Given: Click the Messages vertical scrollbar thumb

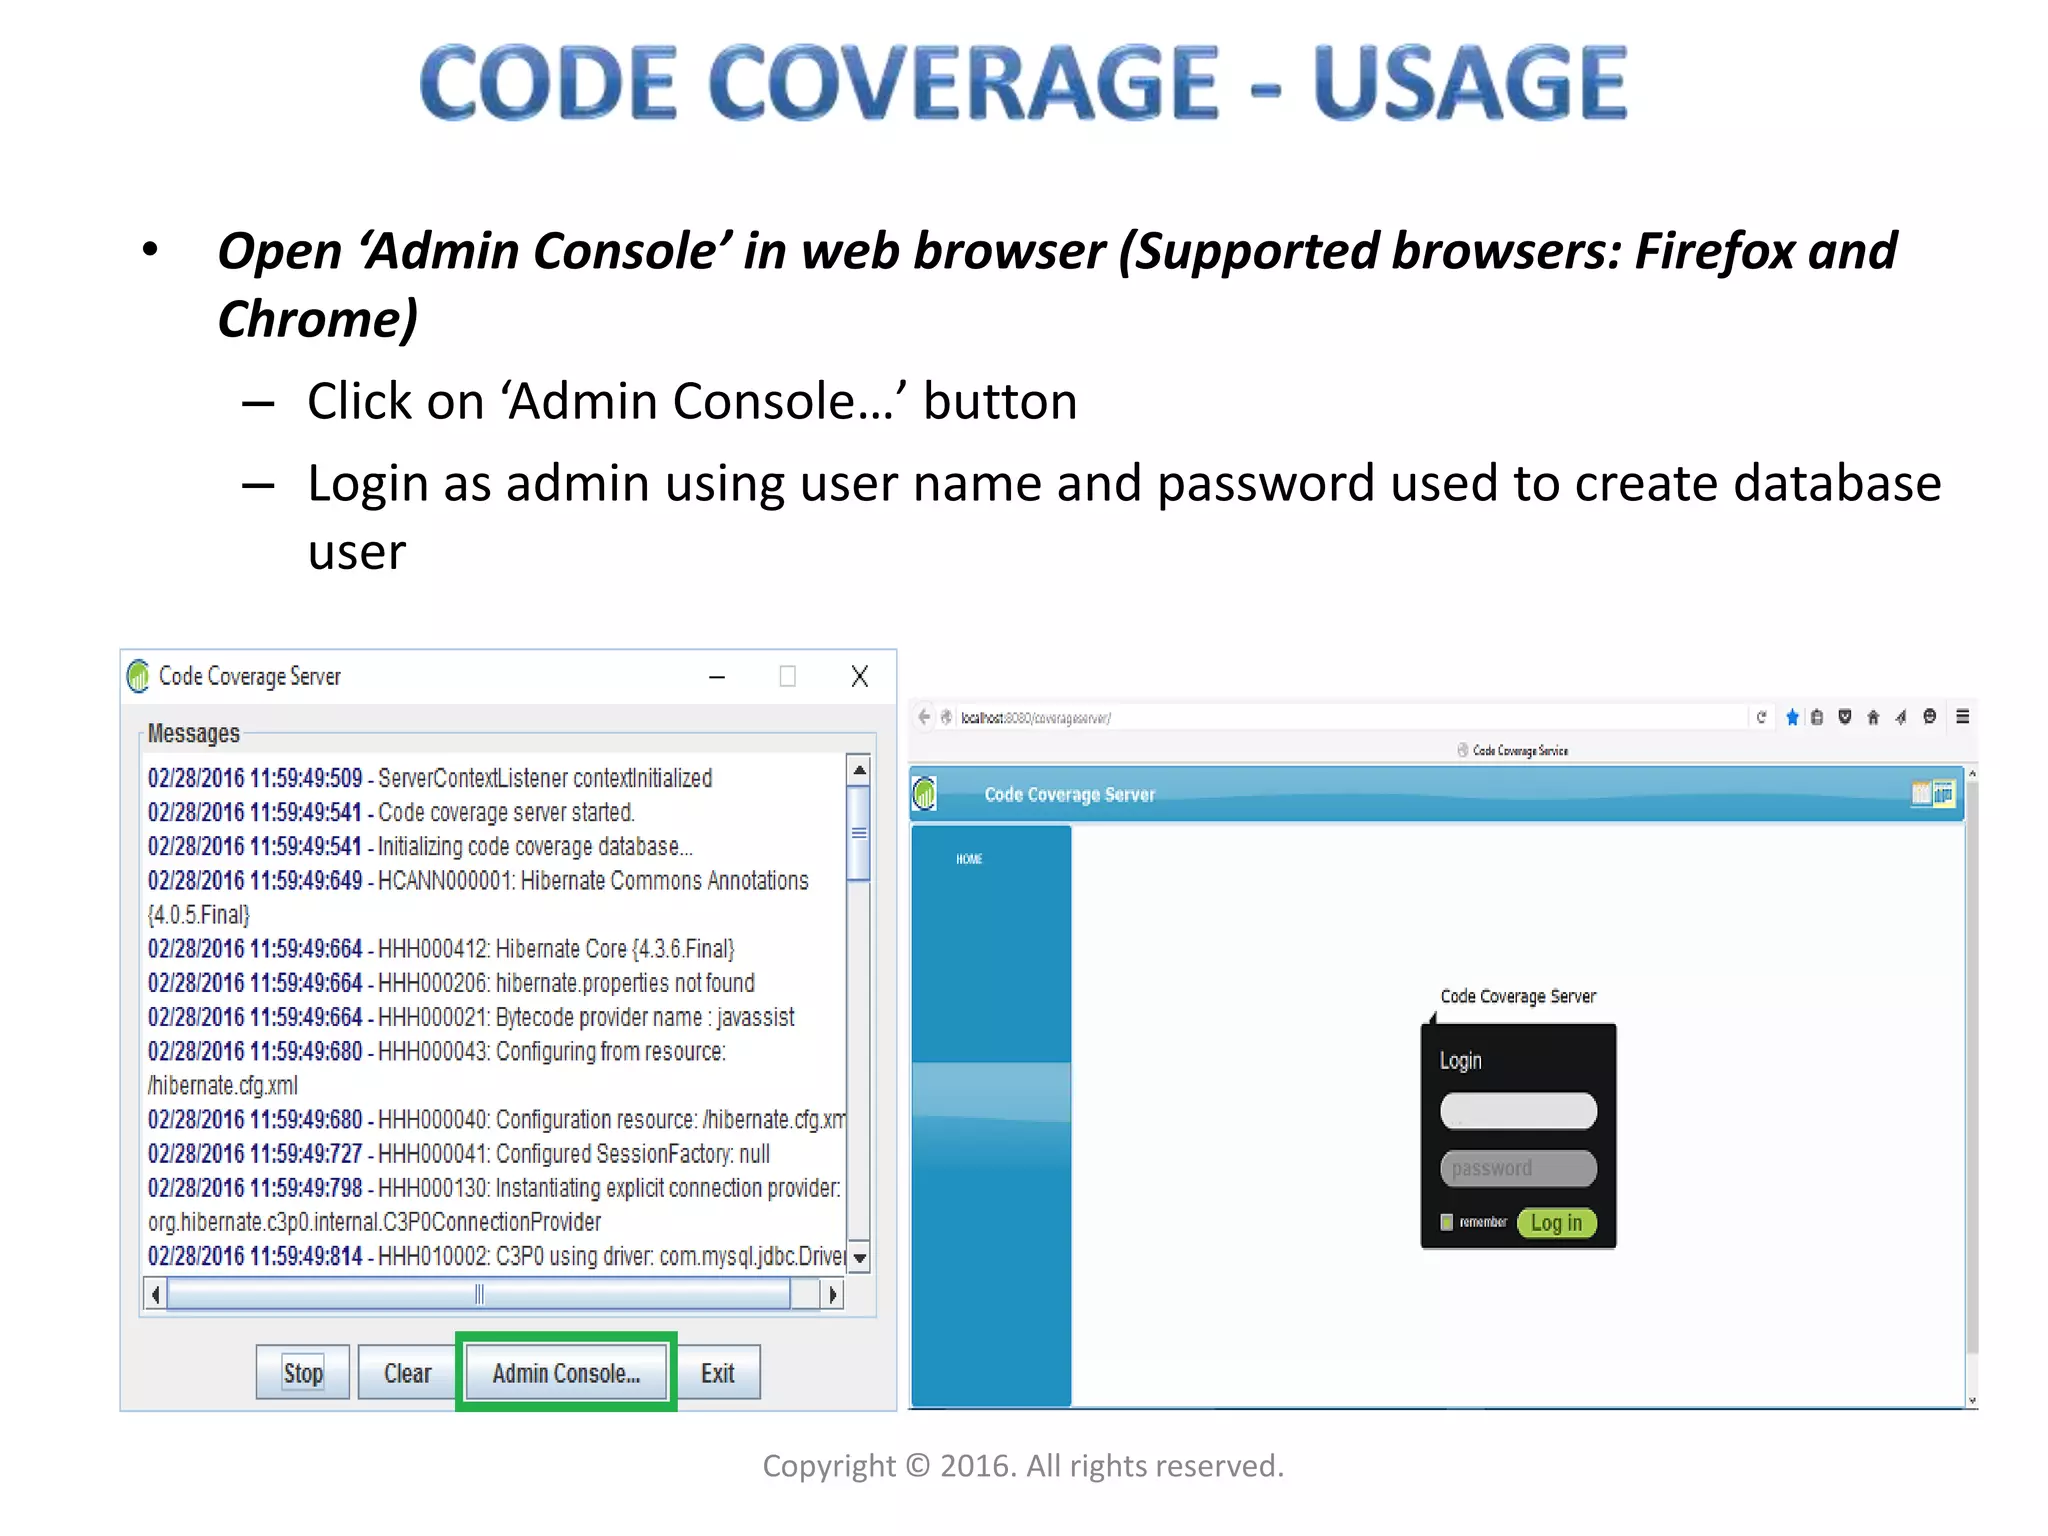Looking at the screenshot, I should (x=859, y=833).
